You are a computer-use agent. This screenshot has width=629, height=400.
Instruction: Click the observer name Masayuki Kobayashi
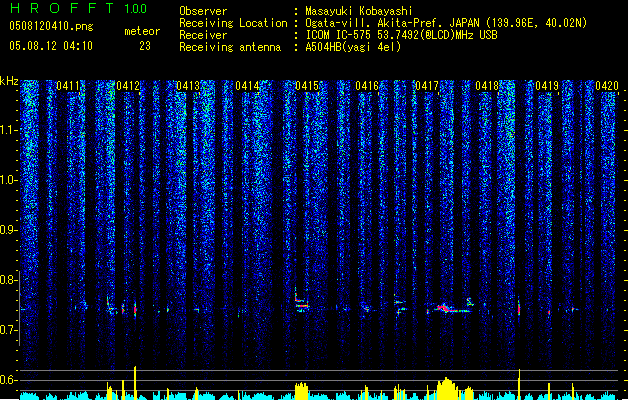tap(358, 11)
